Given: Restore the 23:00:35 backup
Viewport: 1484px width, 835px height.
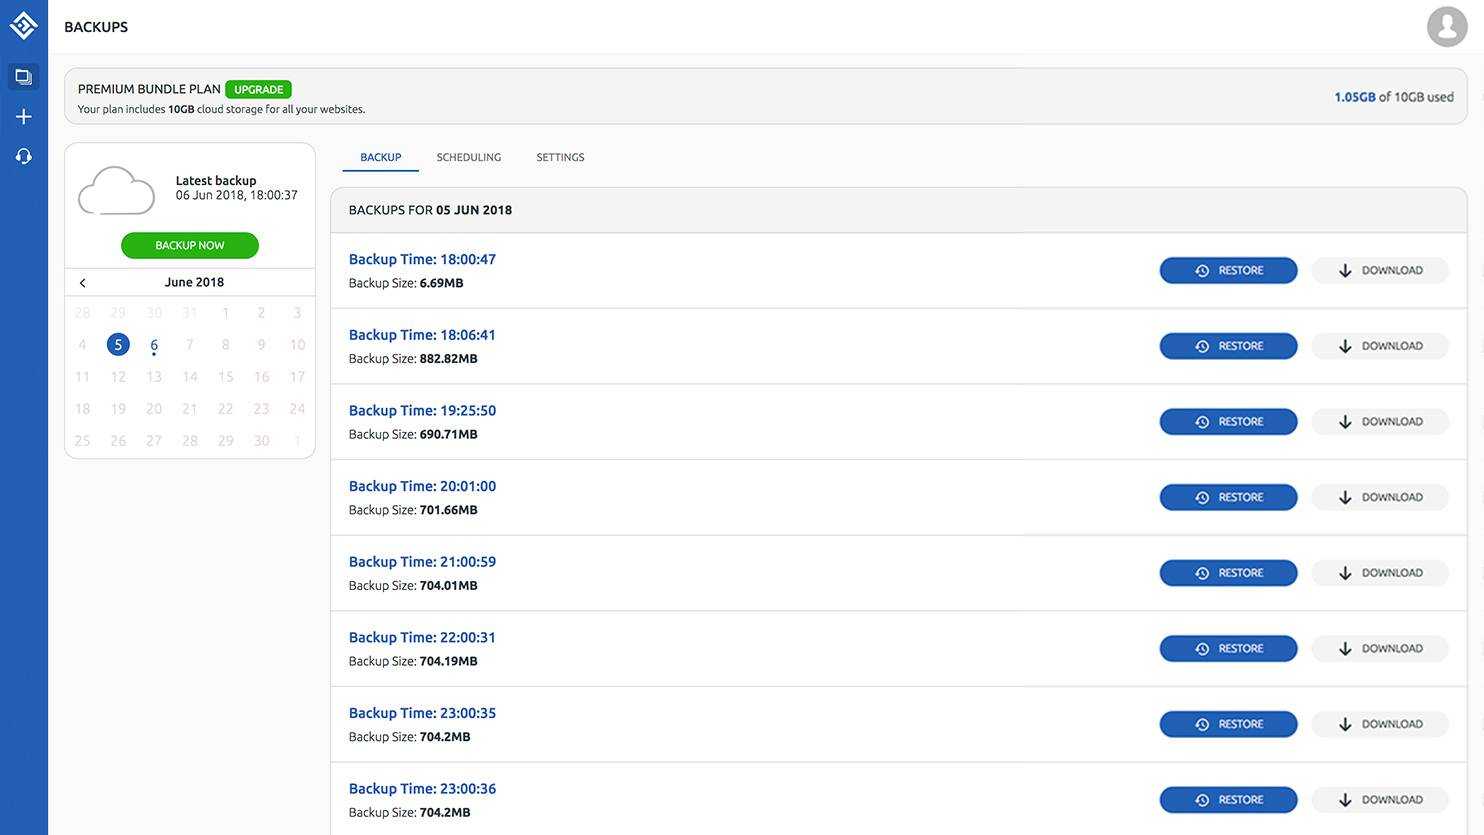Looking at the screenshot, I should 1228,724.
